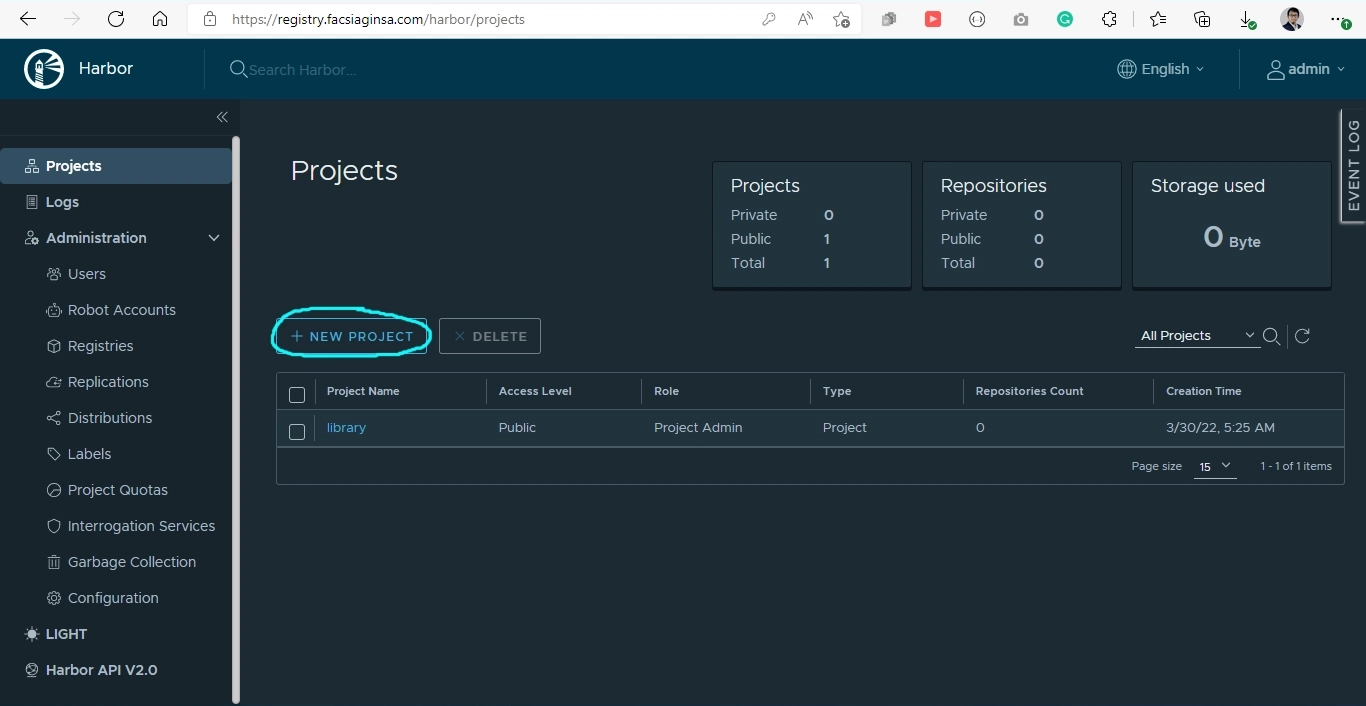Open Users administration page
The image size is (1366, 706).
[x=86, y=274]
